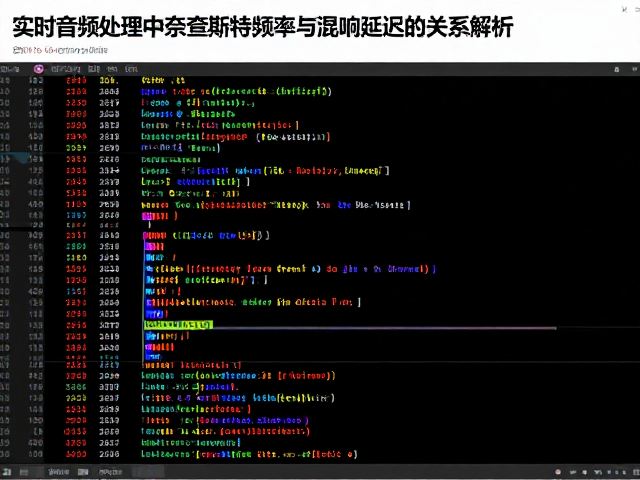Close the page using top-right X
Screen dimensions: 640x480
coord(624,9)
